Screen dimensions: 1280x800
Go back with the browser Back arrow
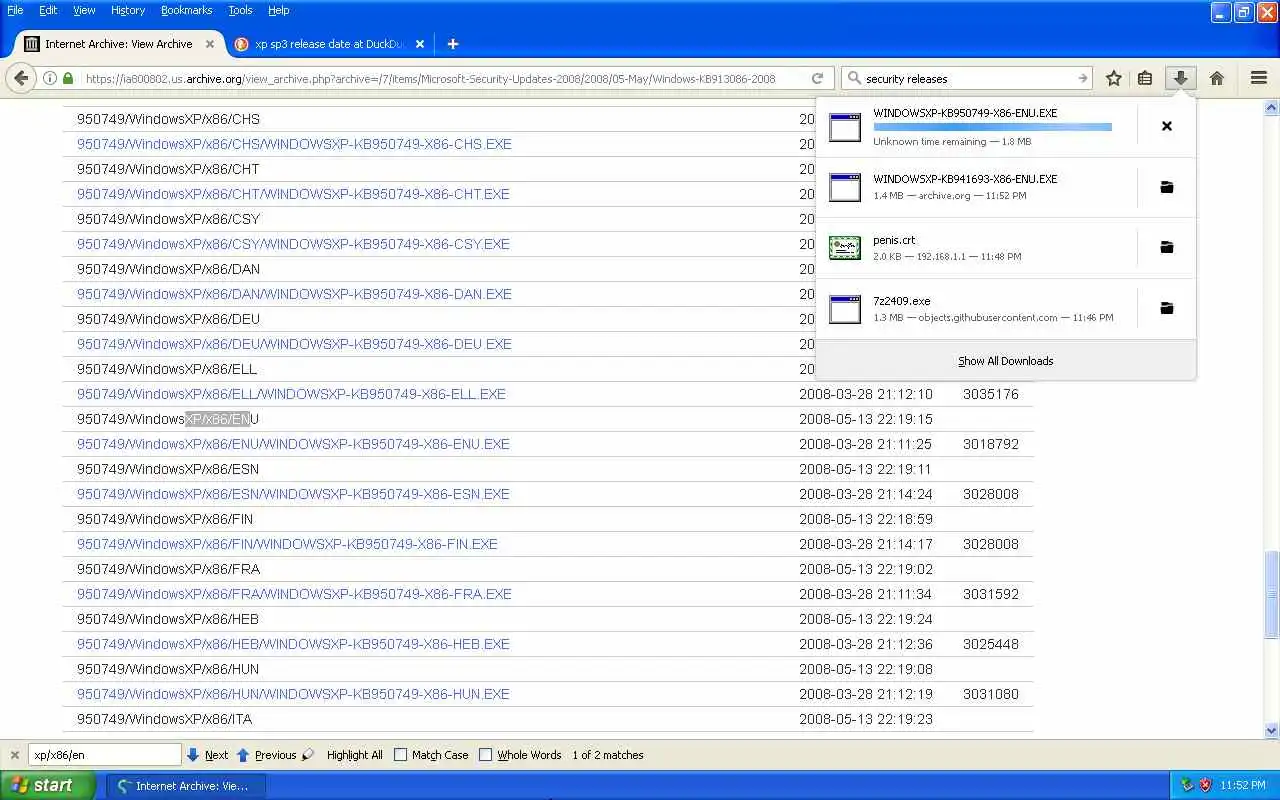[x=22, y=78]
